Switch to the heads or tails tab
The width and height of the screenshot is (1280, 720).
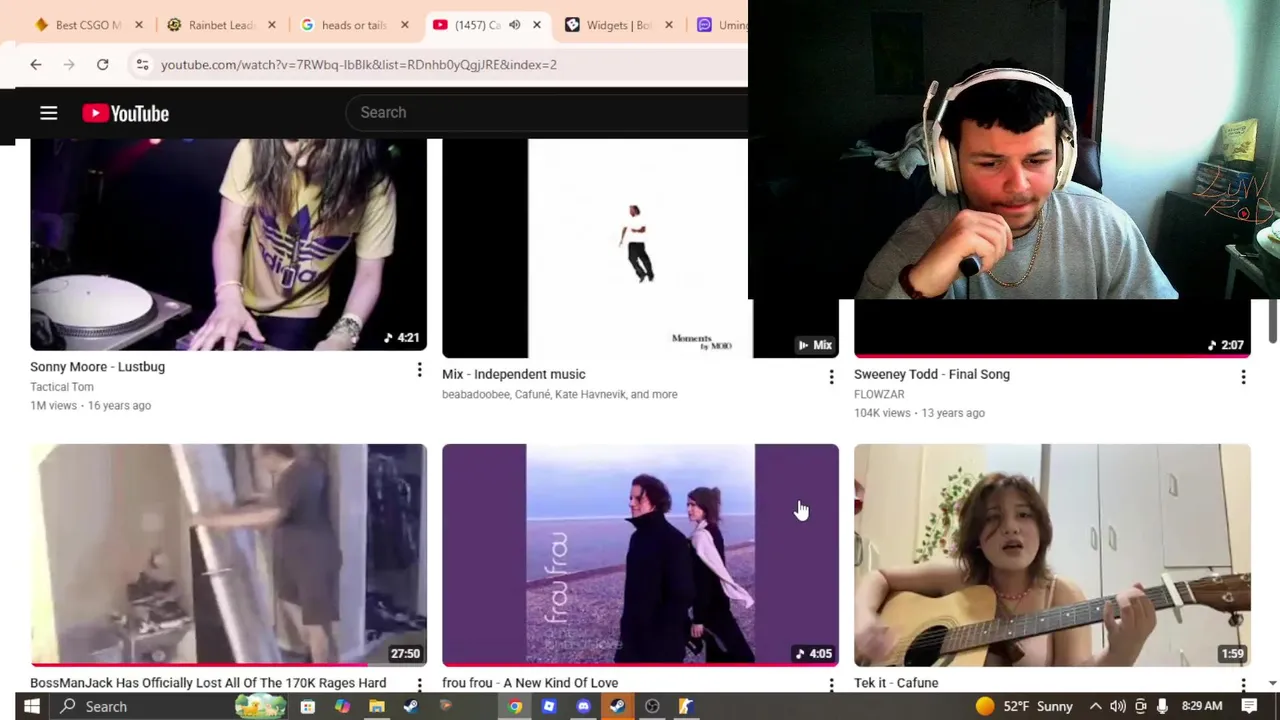[354, 25]
